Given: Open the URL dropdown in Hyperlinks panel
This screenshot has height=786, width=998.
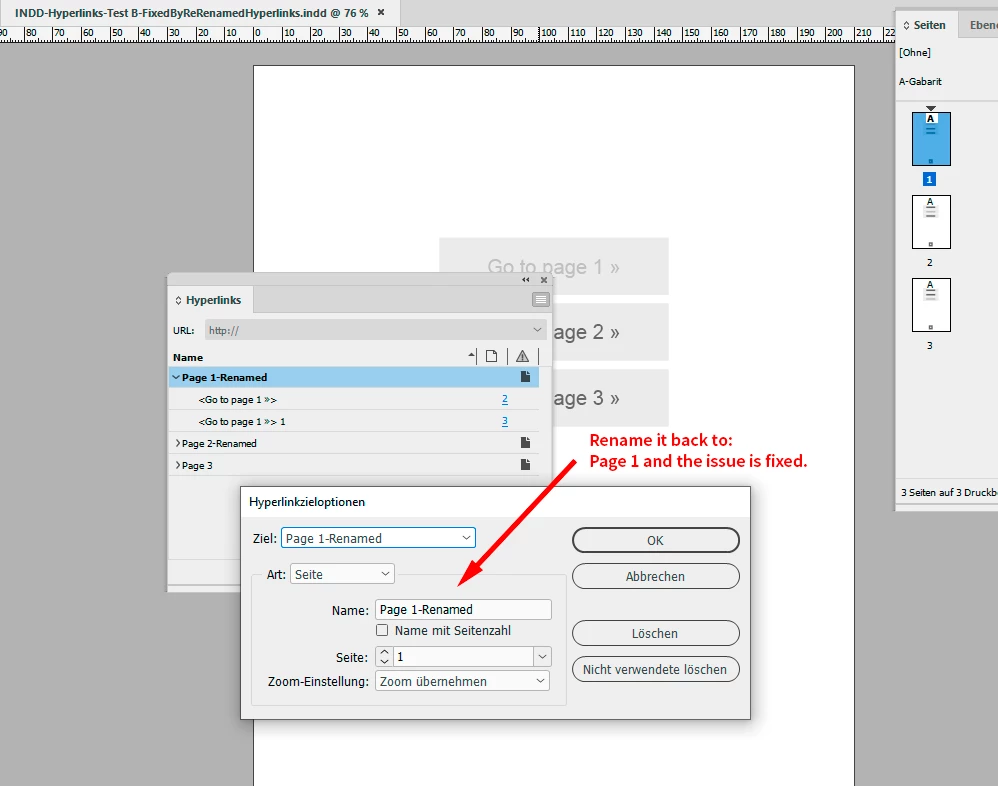Looking at the screenshot, I should [537, 330].
